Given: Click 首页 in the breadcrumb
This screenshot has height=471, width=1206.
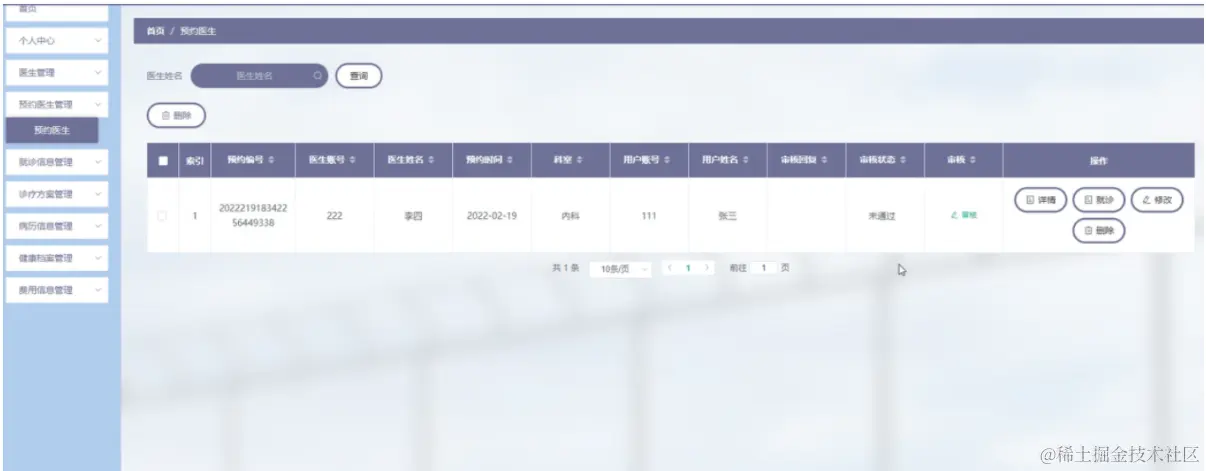Looking at the screenshot, I should (155, 31).
